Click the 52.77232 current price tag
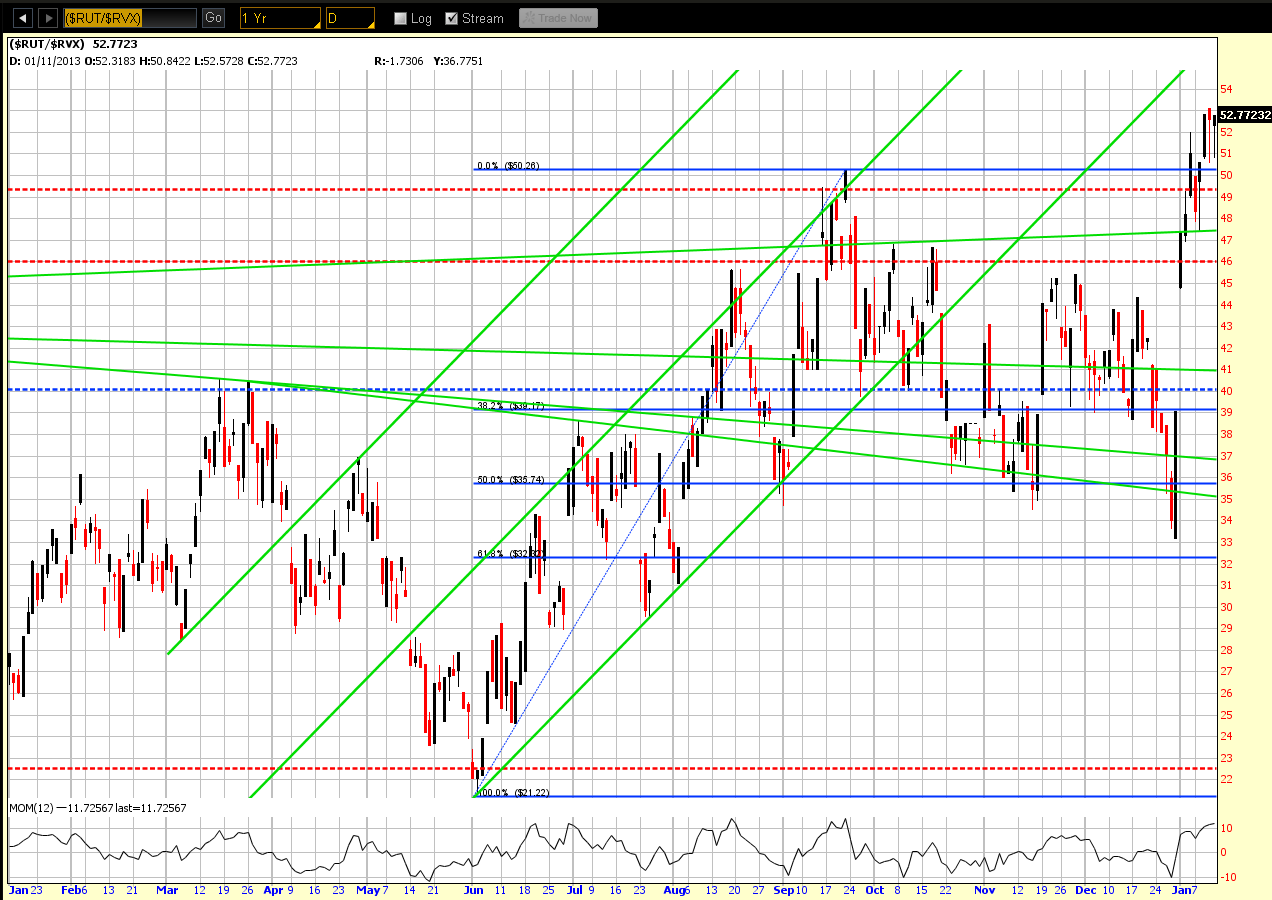This screenshot has height=900, width=1272. pyautogui.click(x=1244, y=116)
